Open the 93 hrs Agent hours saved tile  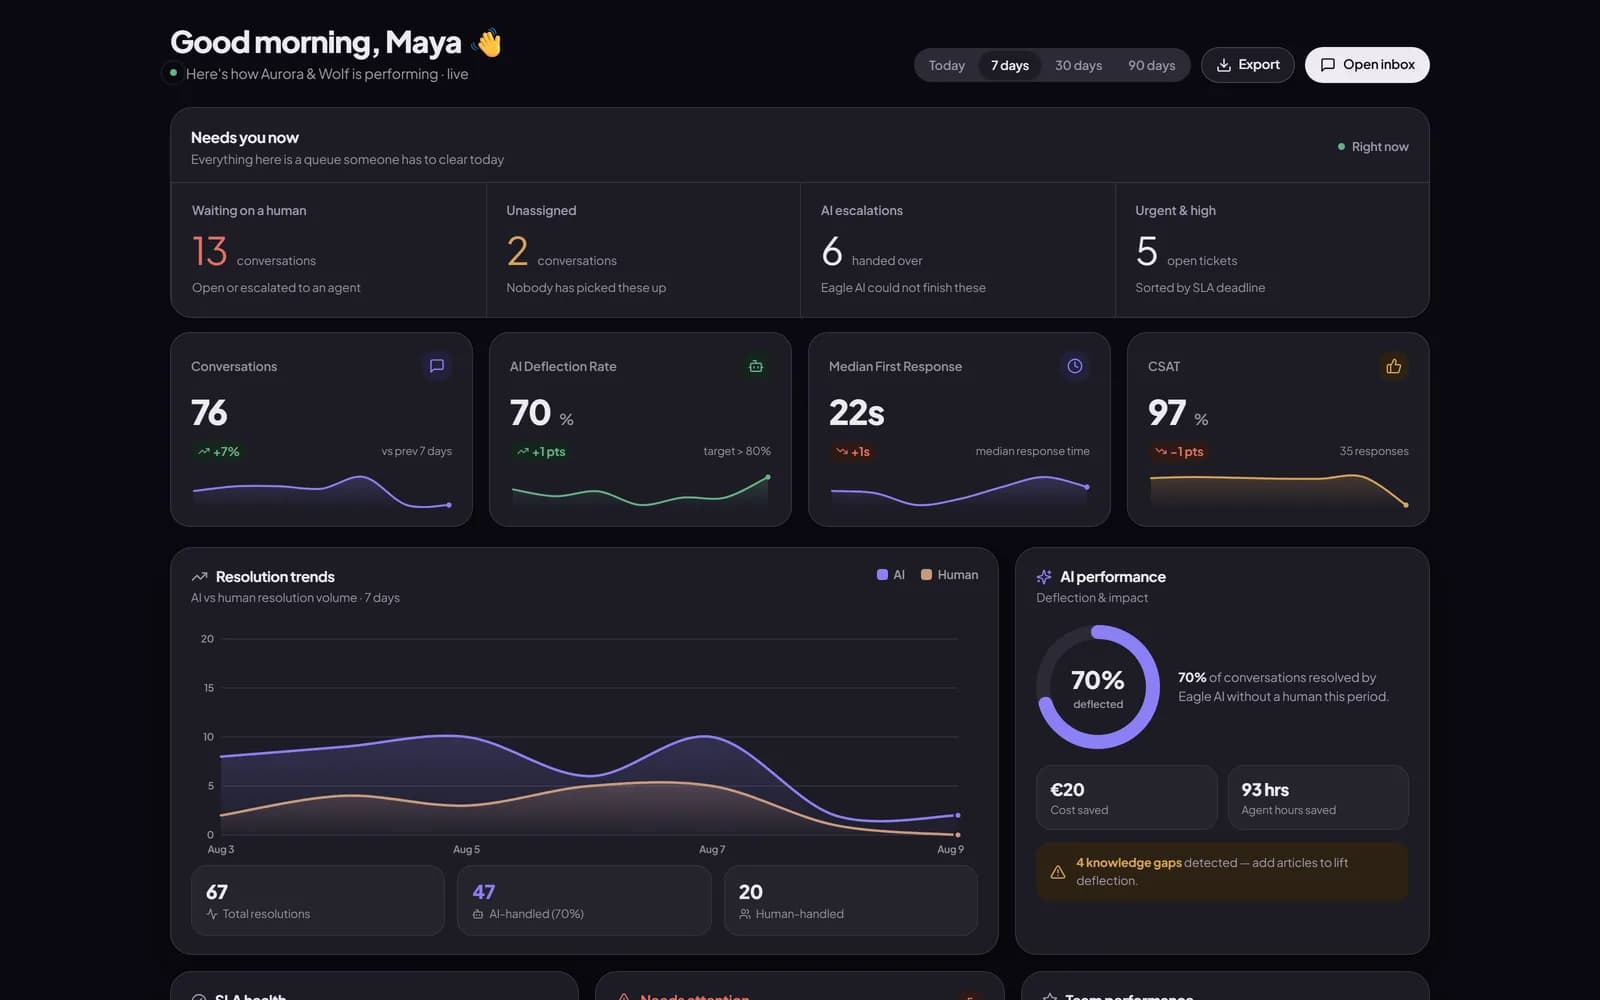[x=1318, y=798]
